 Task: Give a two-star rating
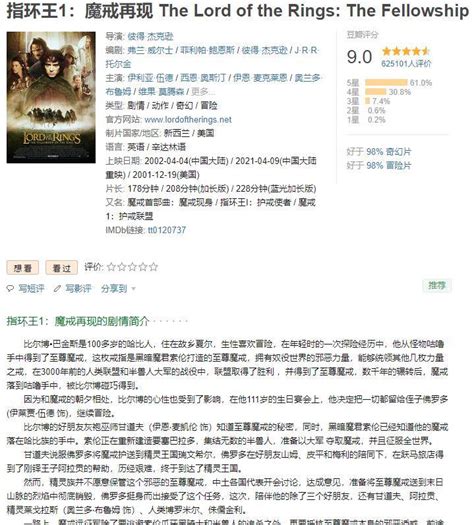tap(122, 267)
